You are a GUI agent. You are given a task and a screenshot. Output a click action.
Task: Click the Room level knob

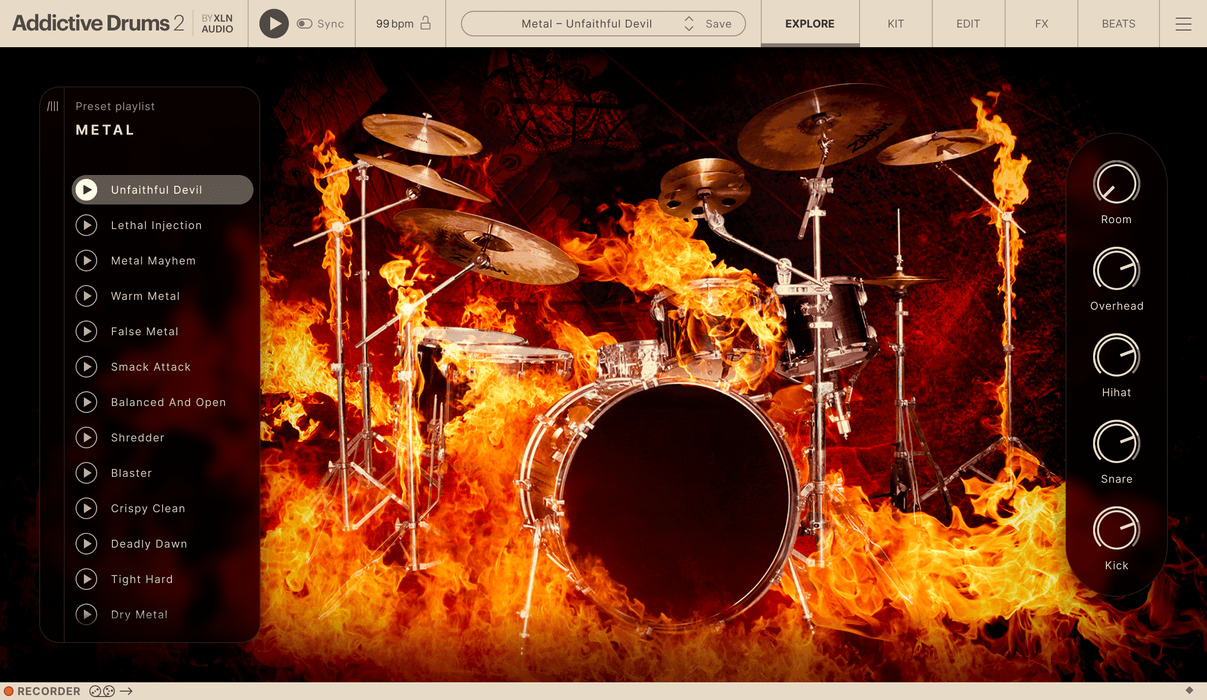point(1116,184)
